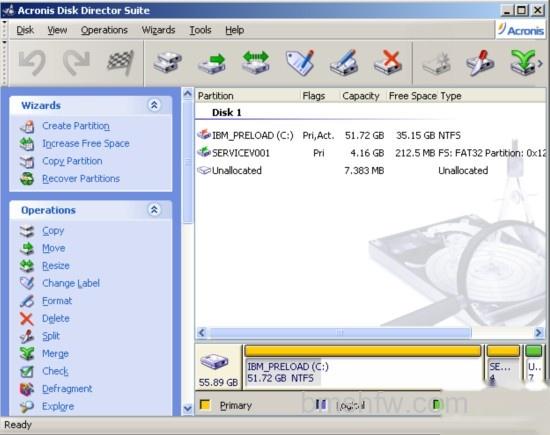Select the Unallocated row in partition list

(x=370, y=170)
